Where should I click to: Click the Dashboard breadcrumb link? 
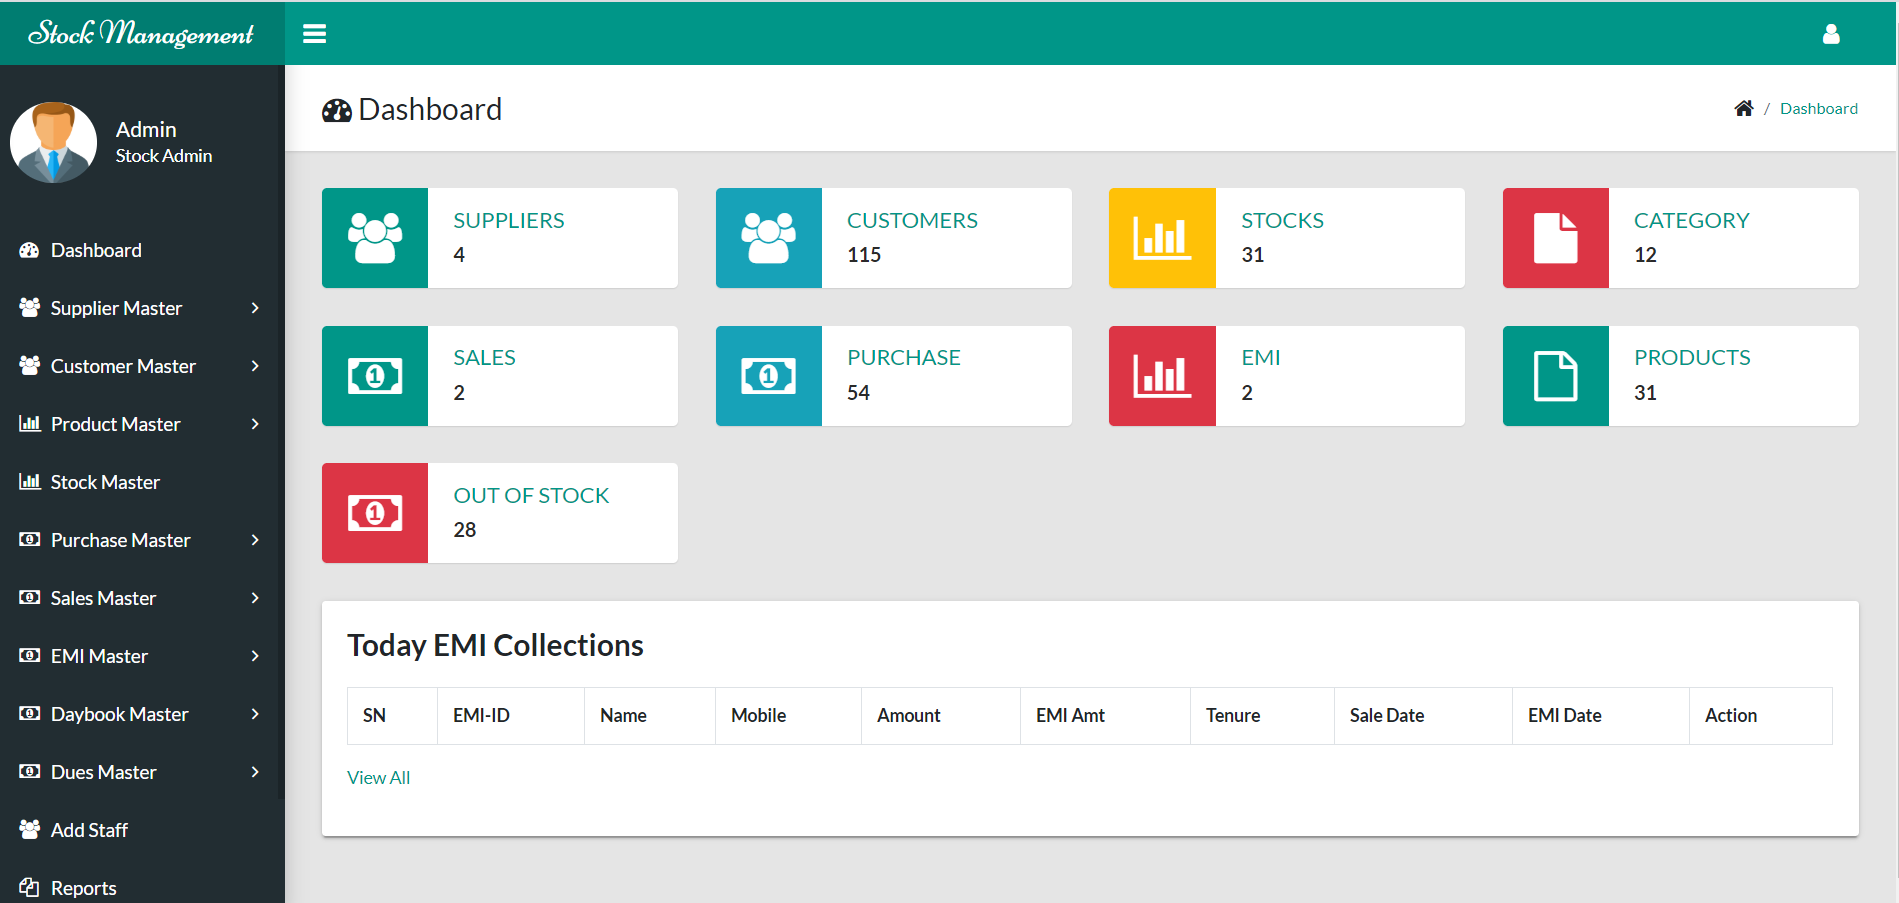pyautogui.click(x=1818, y=109)
